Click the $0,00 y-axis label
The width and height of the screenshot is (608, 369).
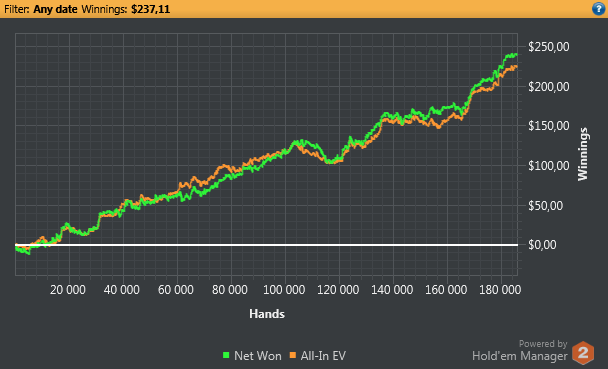(542, 245)
